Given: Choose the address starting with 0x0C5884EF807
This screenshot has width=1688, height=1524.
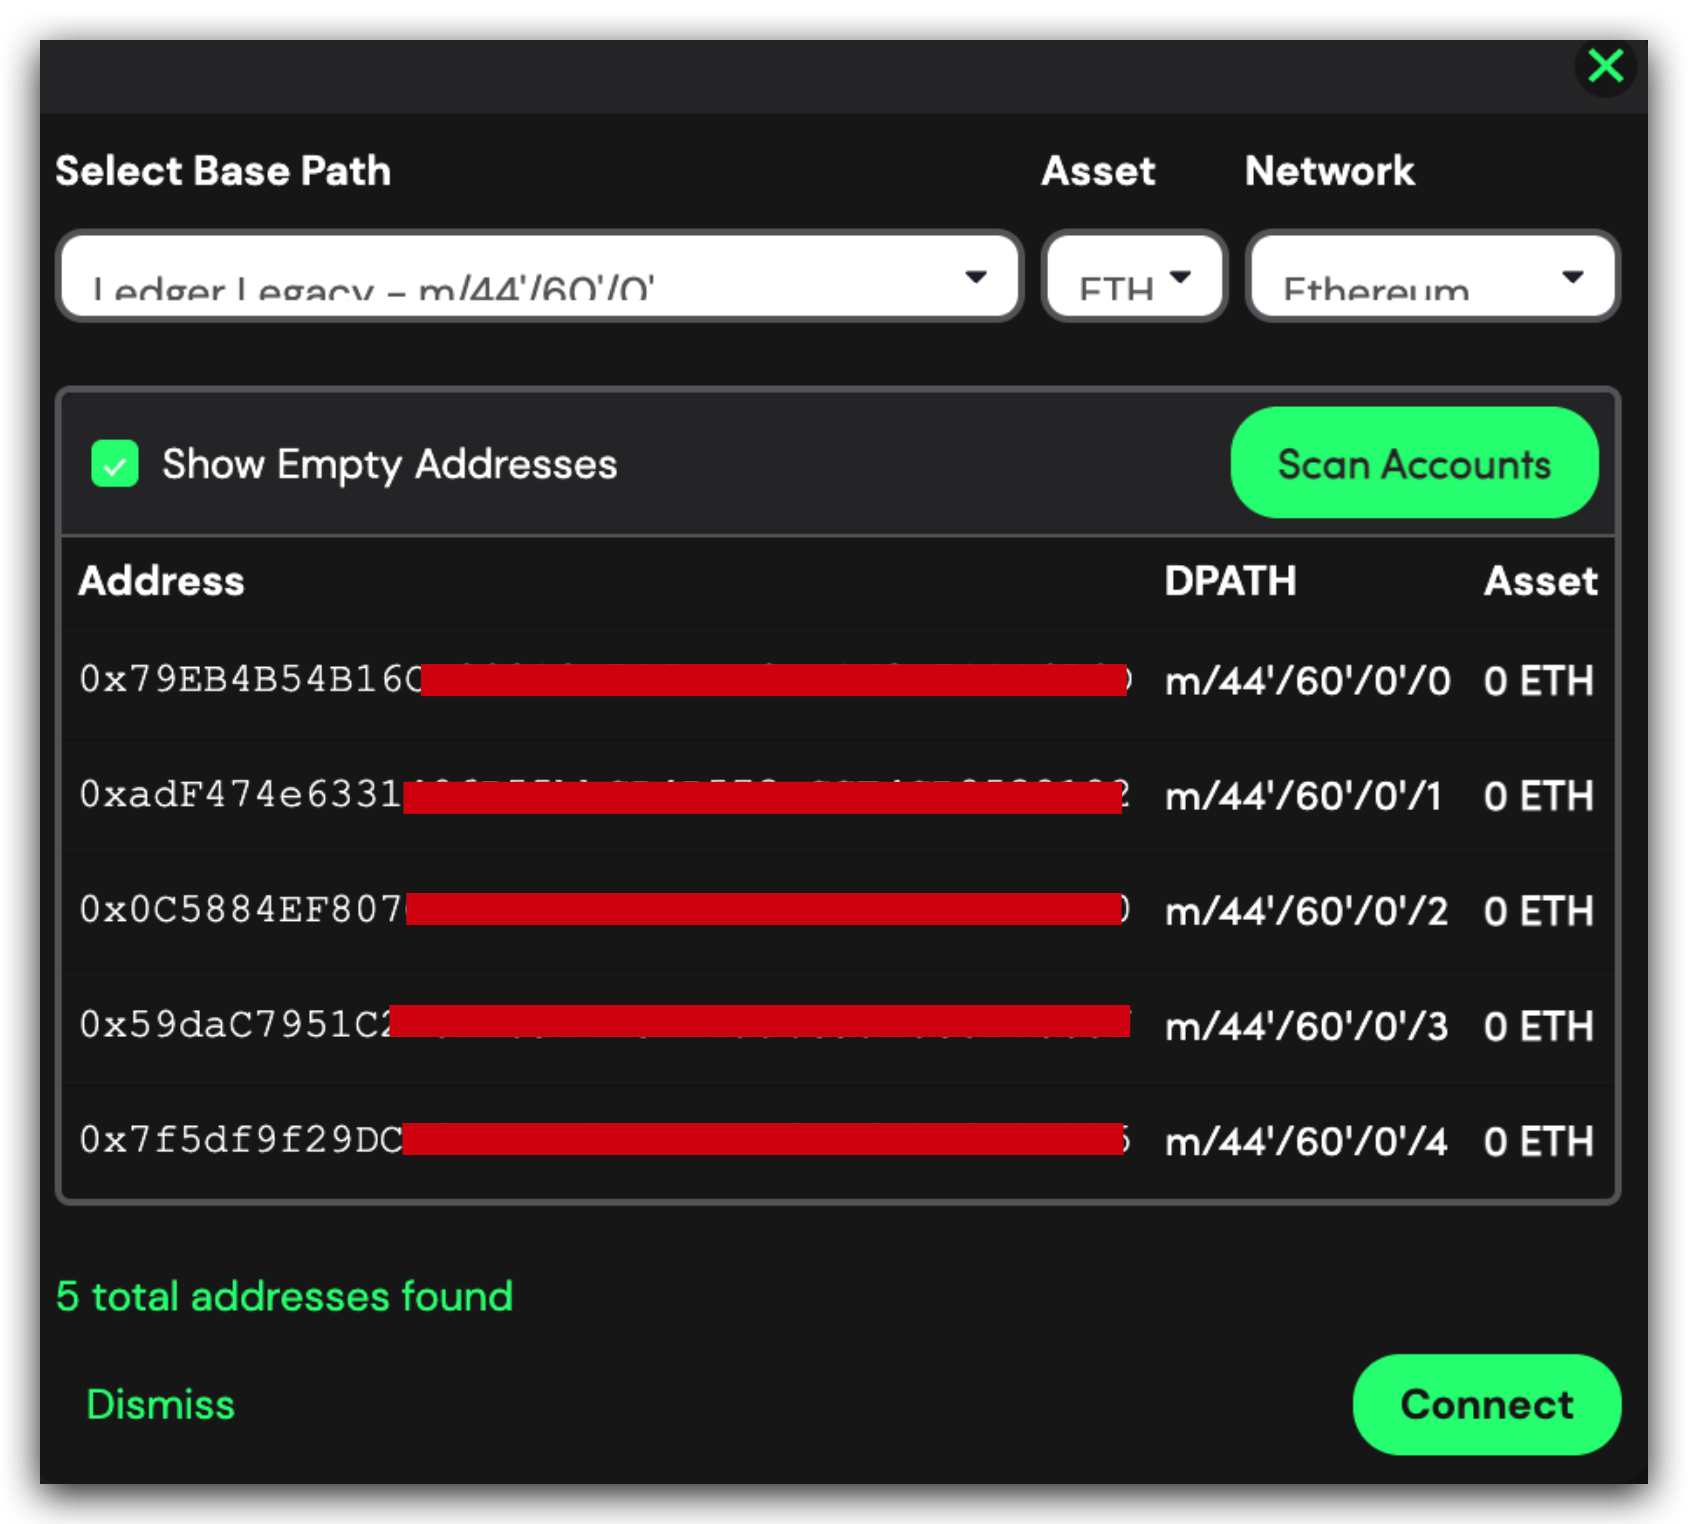Looking at the screenshot, I should [x=240, y=910].
